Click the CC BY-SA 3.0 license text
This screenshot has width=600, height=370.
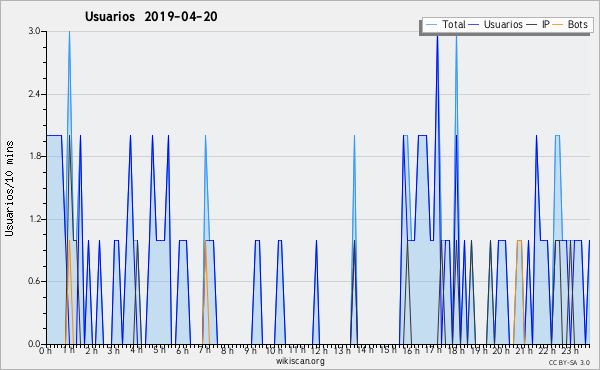[x=569, y=362]
